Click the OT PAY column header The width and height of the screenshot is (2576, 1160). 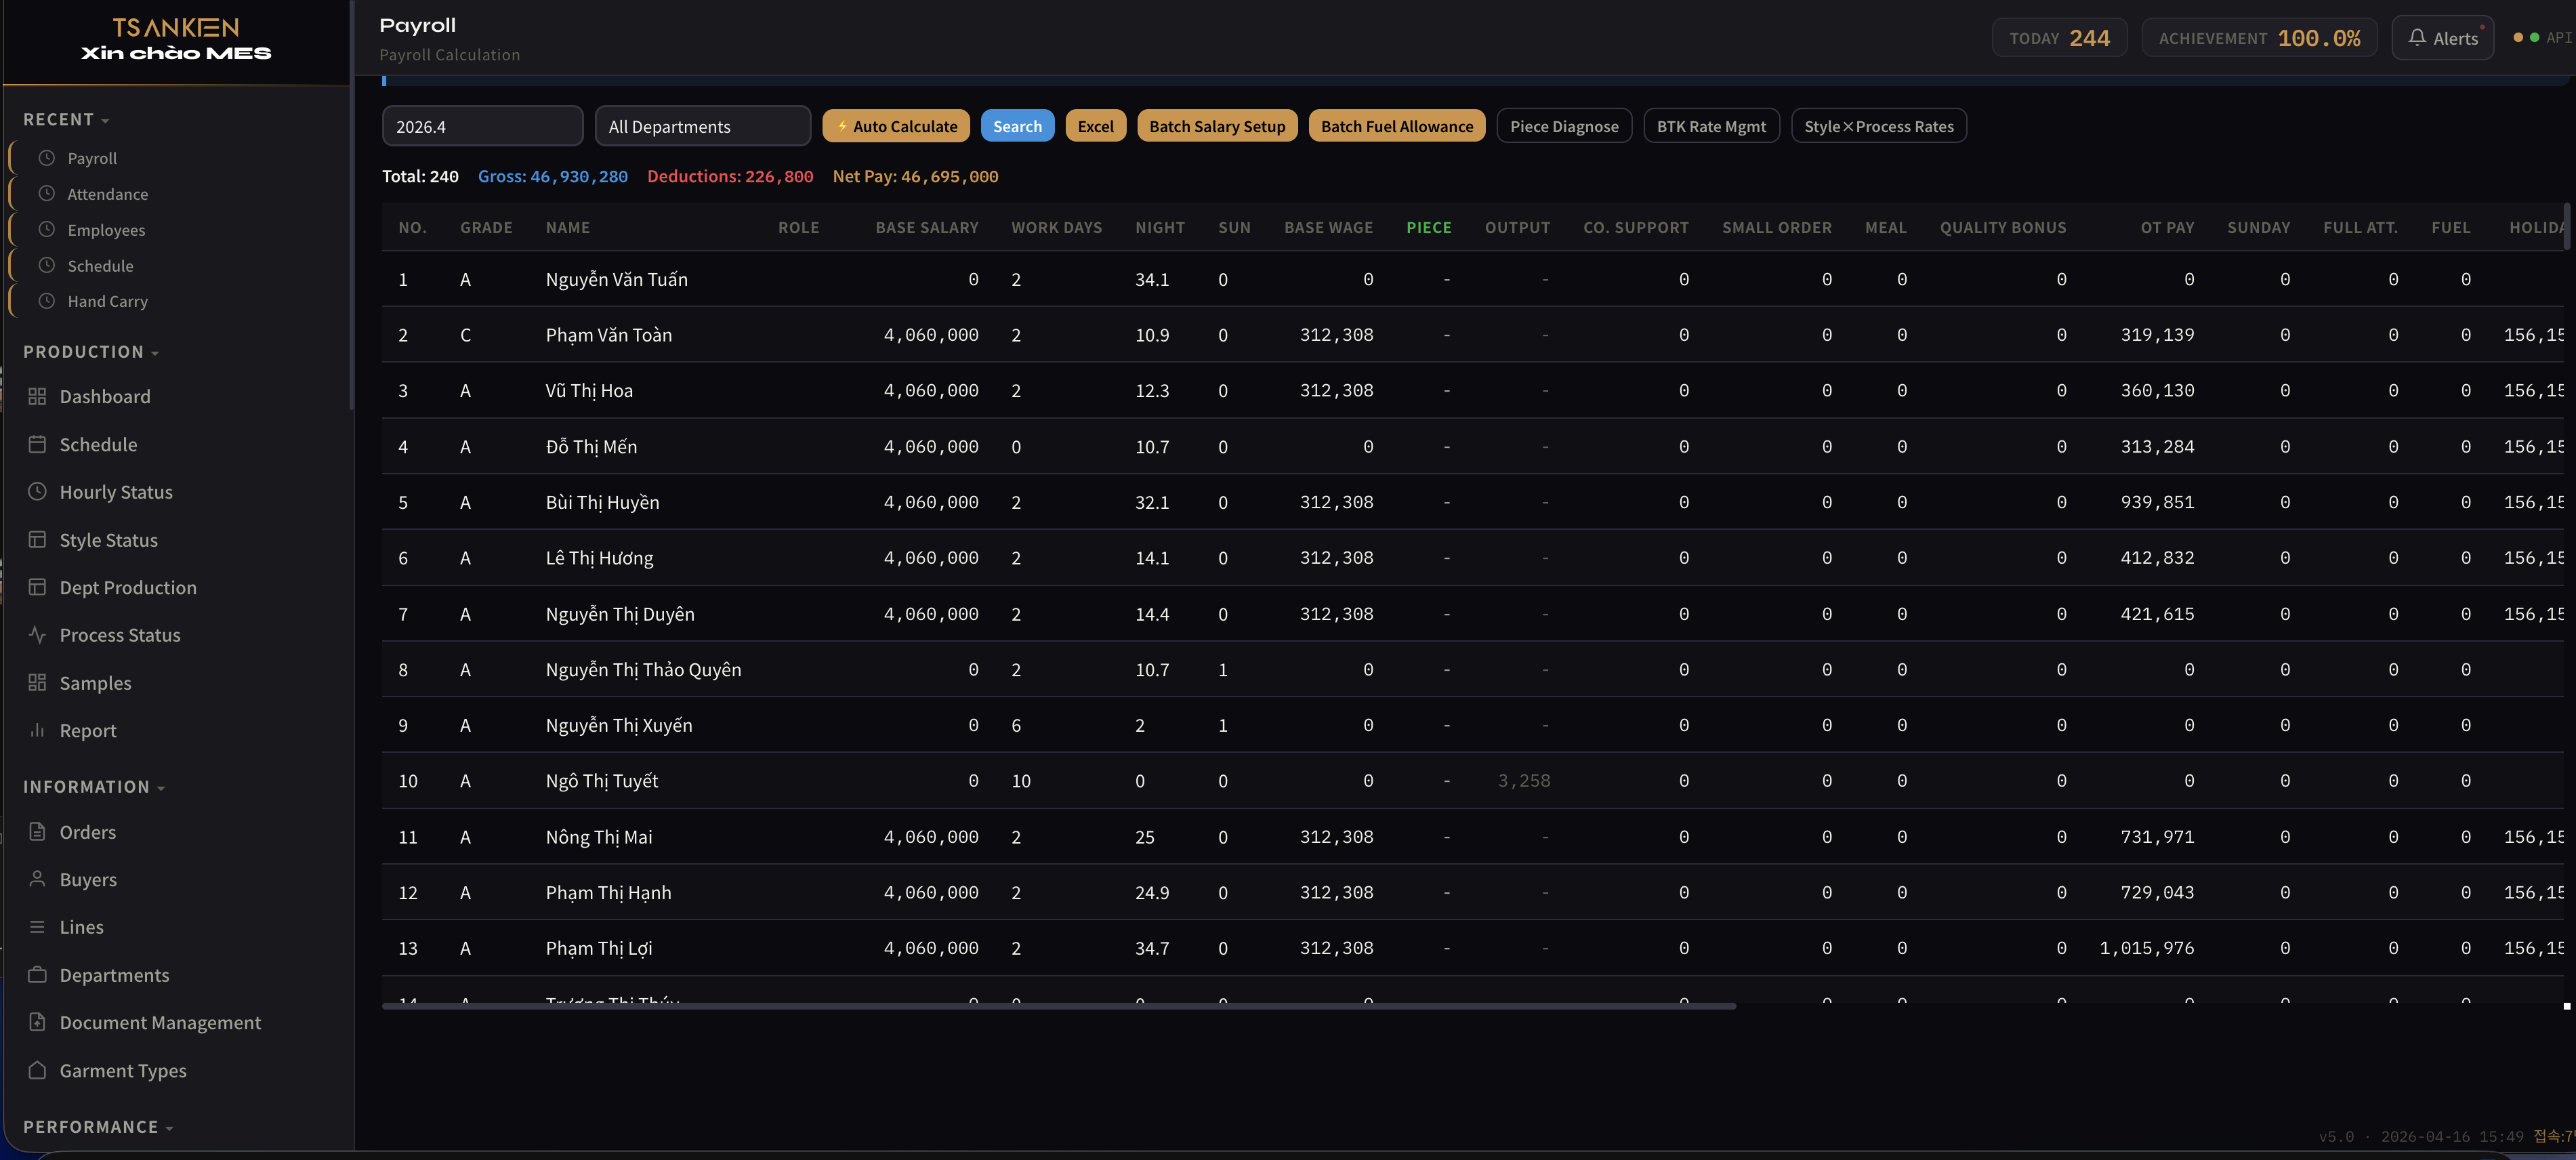coord(2167,228)
